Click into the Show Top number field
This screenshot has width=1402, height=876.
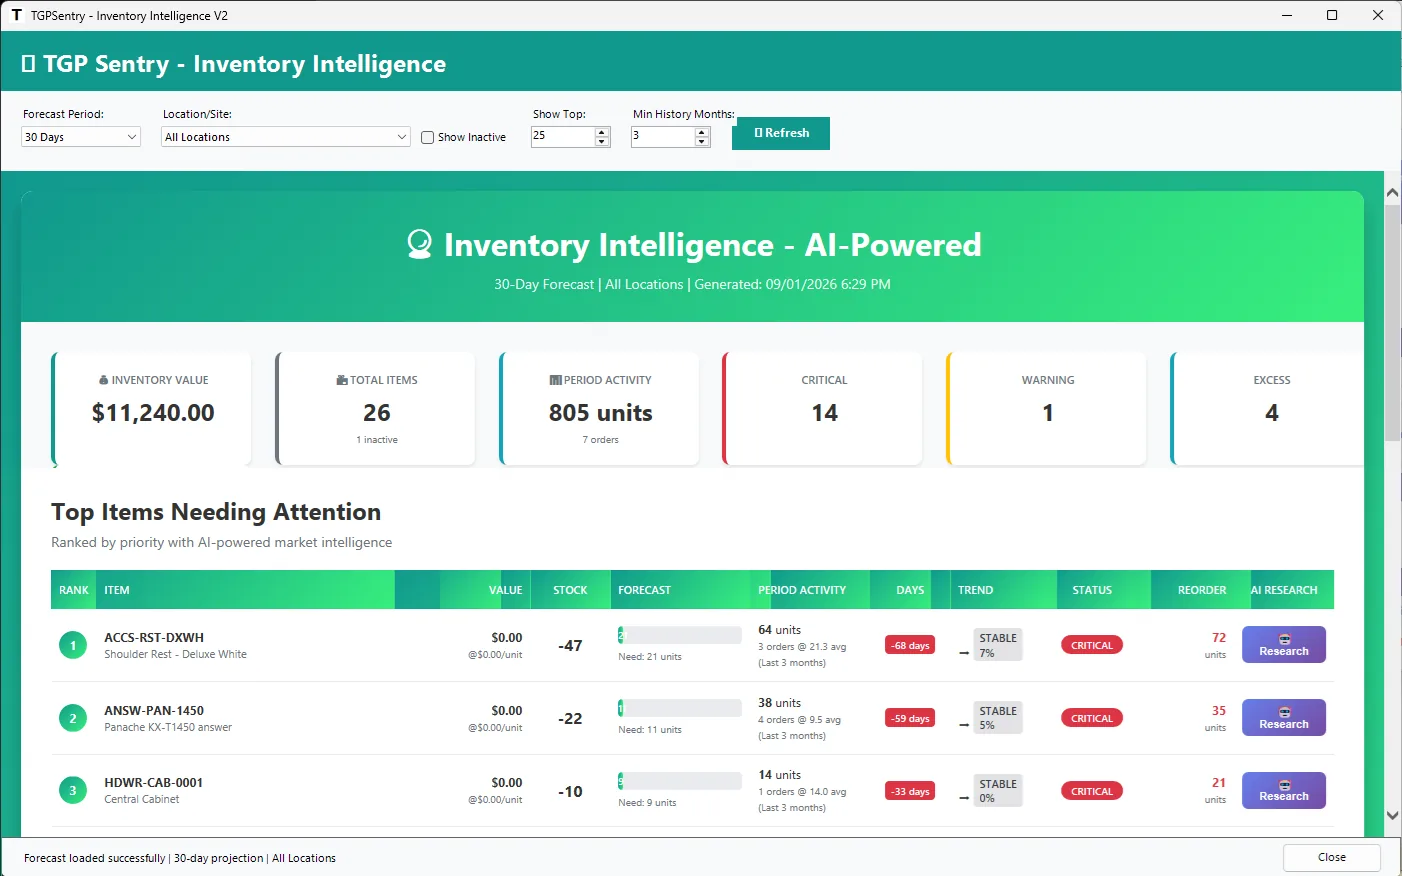(563, 137)
